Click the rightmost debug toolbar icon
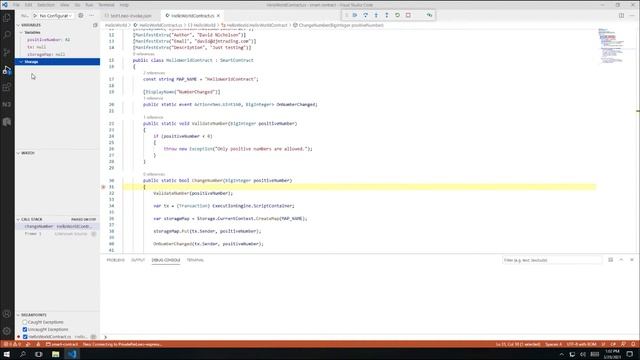Viewport: 640px width, 360px height. pyautogui.click(x=429, y=15)
